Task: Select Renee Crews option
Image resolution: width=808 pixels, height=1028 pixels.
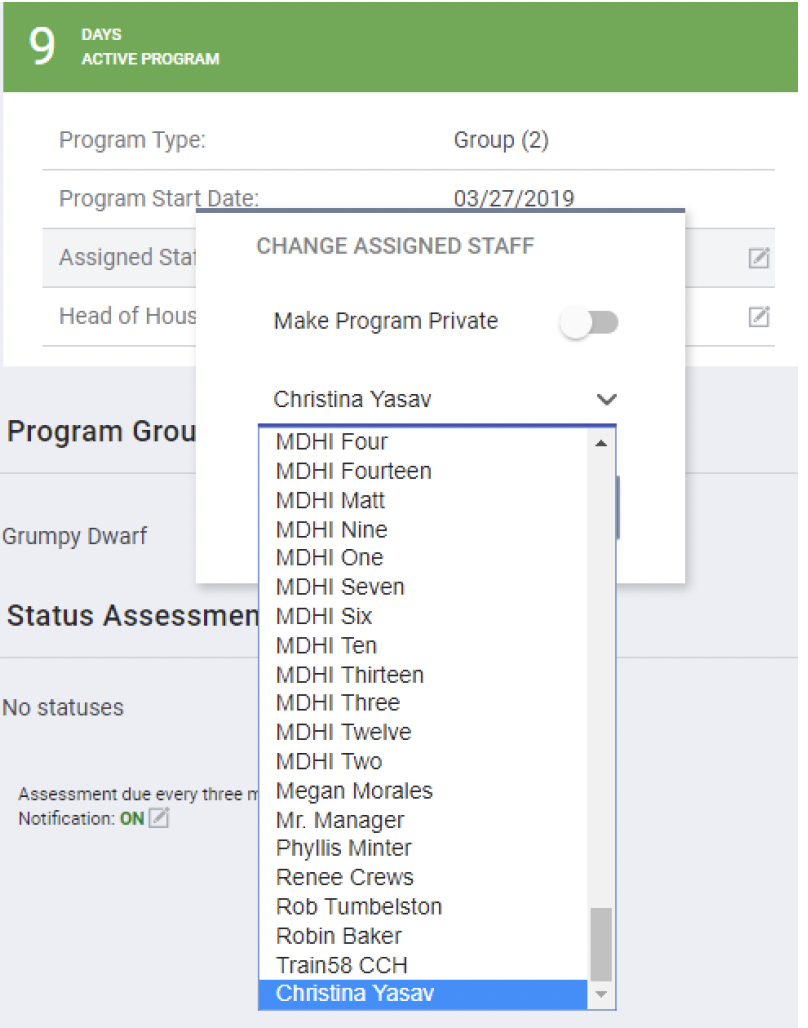Action: pos(344,877)
